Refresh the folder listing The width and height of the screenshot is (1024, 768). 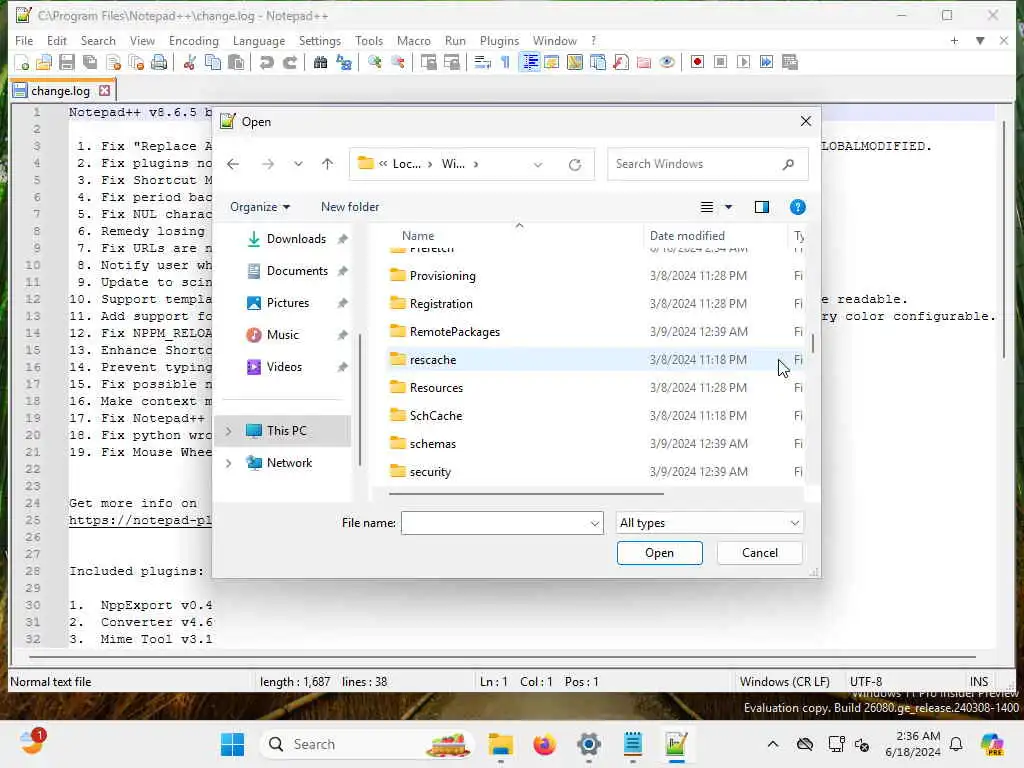[x=575, y=165]
